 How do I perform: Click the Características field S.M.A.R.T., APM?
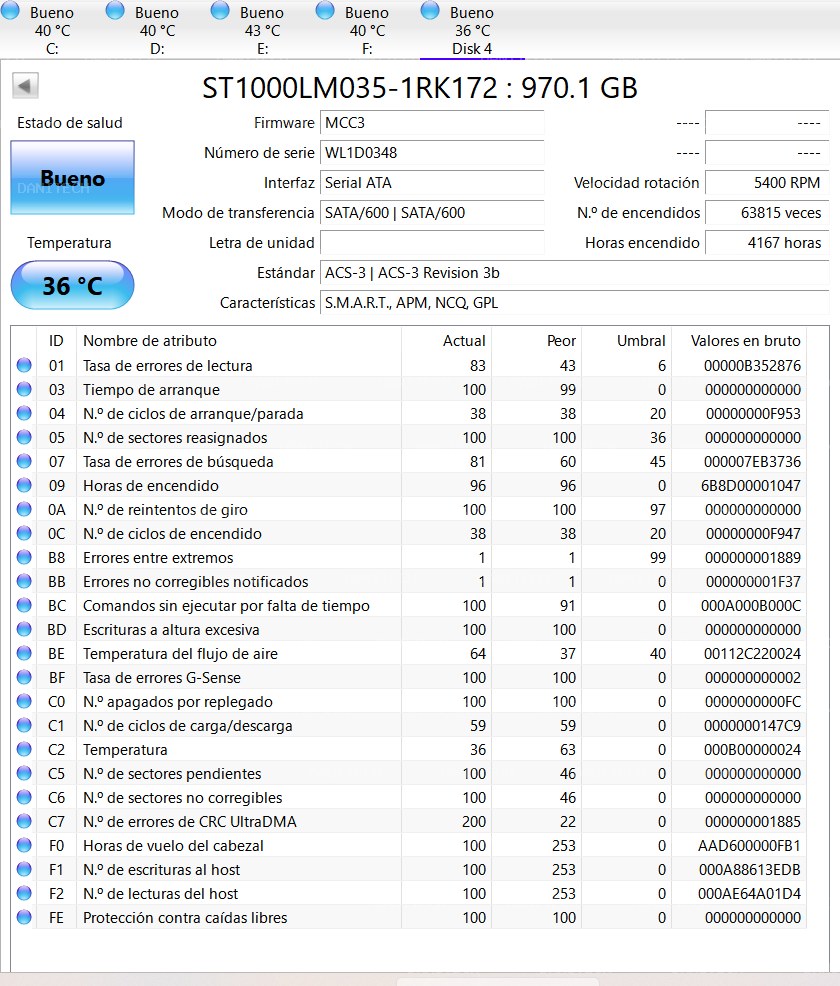coord(575,303)
